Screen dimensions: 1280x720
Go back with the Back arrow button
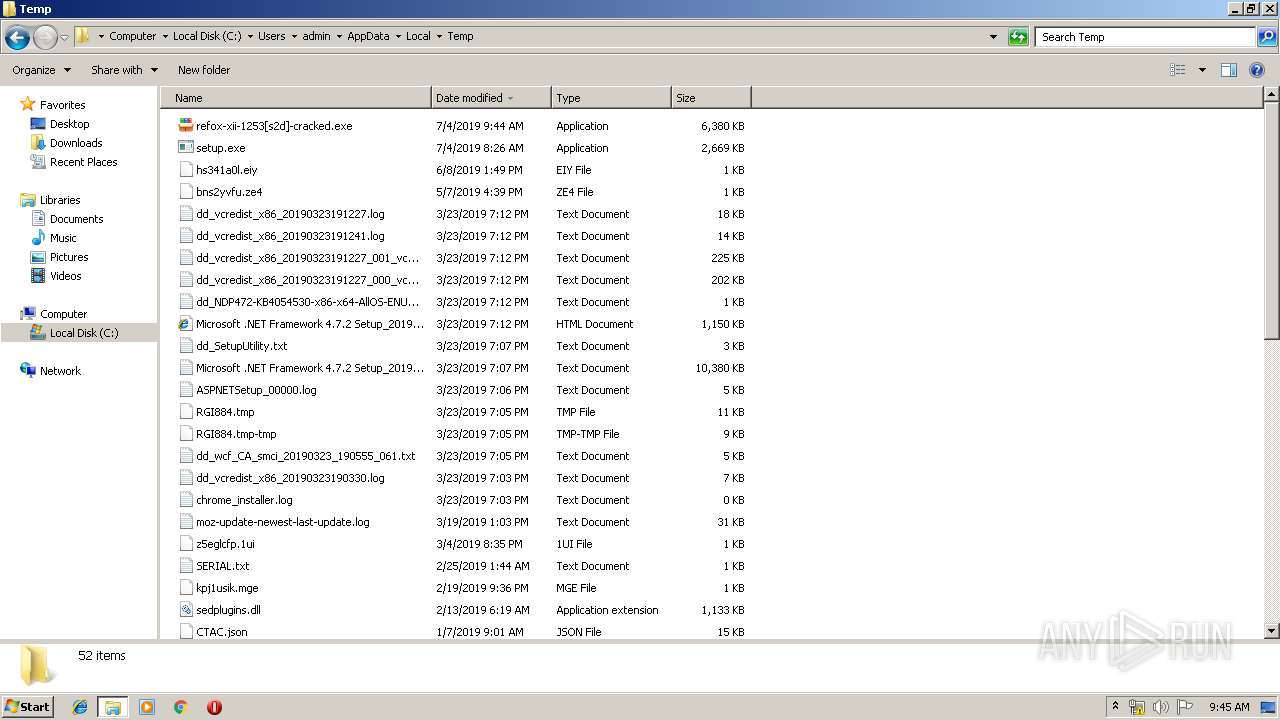point(17,38)
